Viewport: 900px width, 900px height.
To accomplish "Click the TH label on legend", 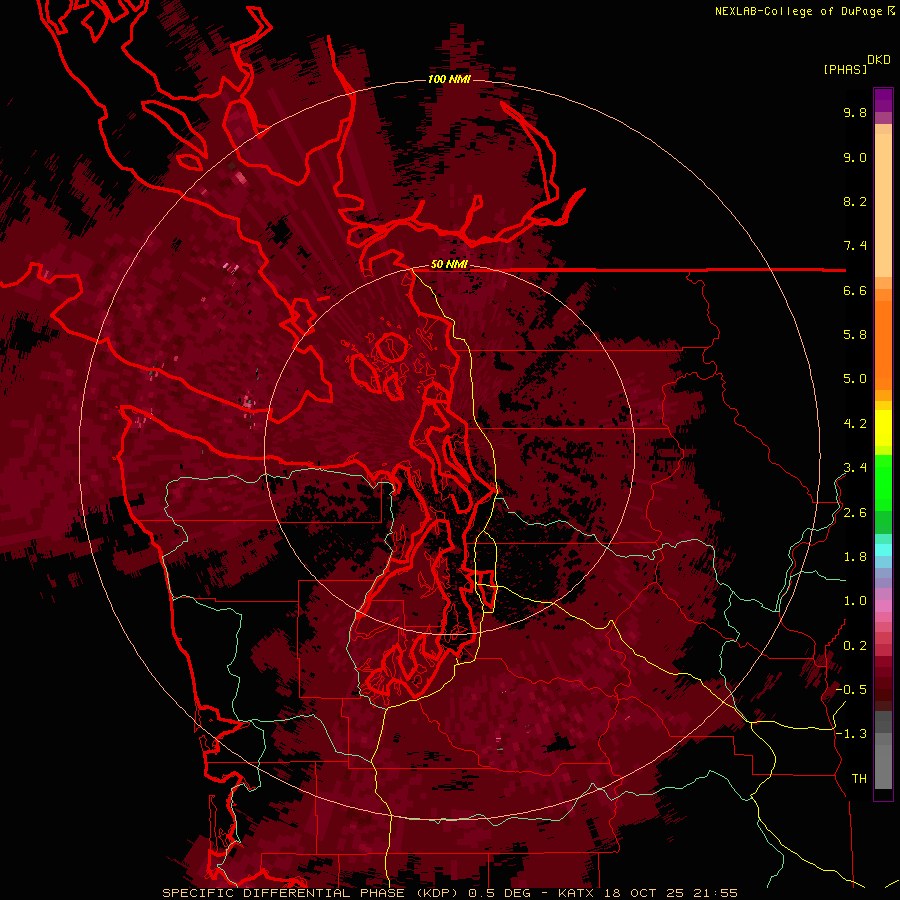I will tap(859, 779).
